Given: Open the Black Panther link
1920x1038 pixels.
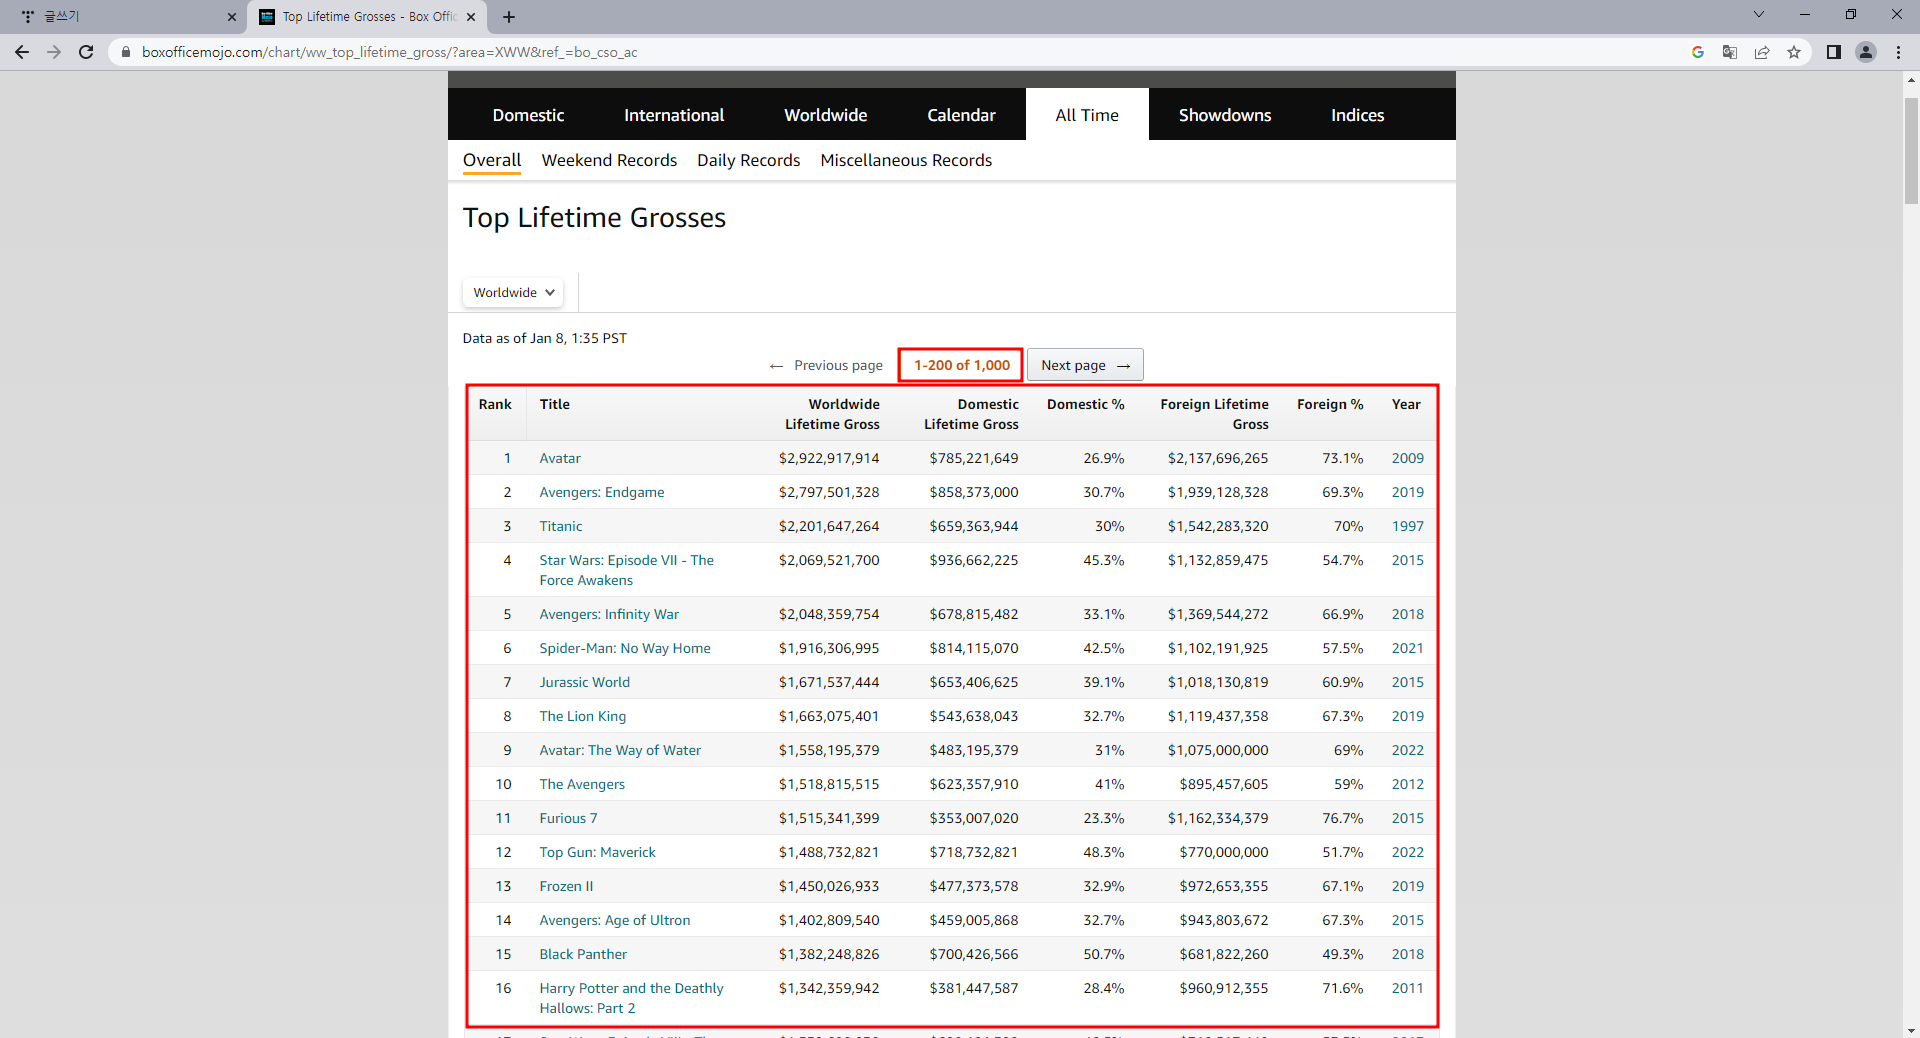Looking at the screenshot, I should 583,954.
